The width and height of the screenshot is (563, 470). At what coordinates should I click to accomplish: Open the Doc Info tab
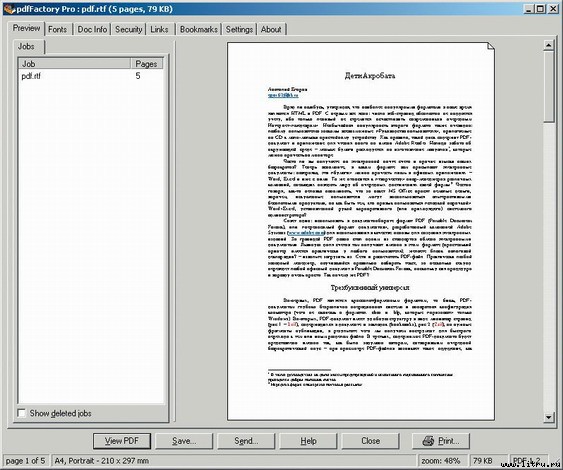(x=92, y=29)
